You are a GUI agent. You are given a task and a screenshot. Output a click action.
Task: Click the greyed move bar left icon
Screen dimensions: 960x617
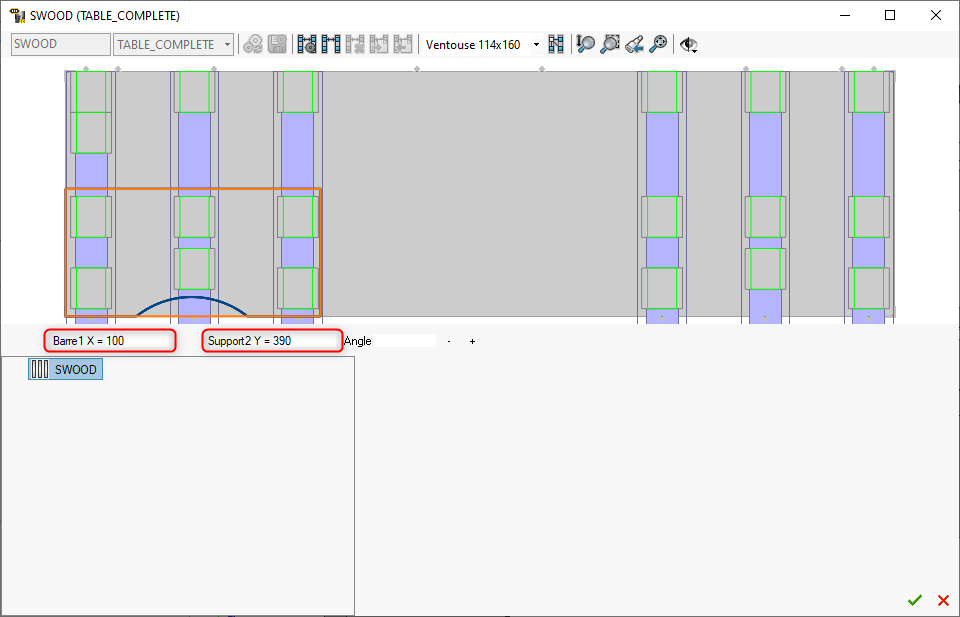(x=403, y=44)
